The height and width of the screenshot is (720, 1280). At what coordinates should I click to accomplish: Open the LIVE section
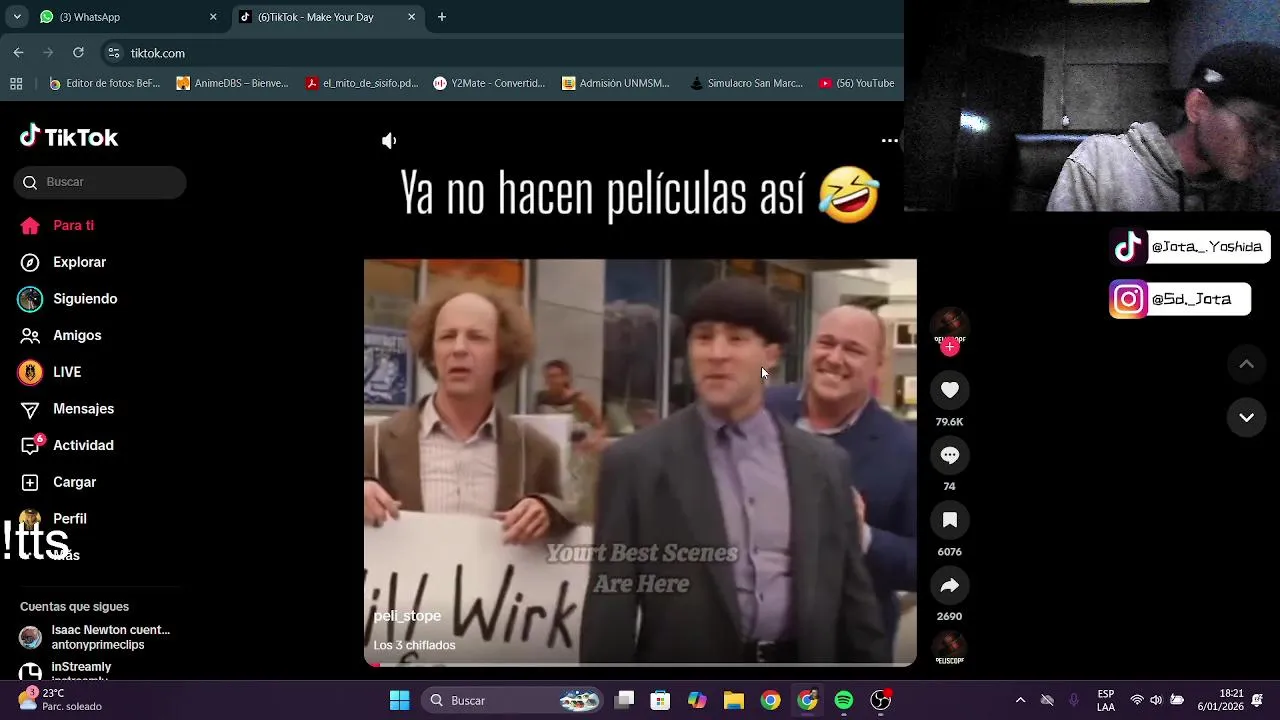coord(50,372)
